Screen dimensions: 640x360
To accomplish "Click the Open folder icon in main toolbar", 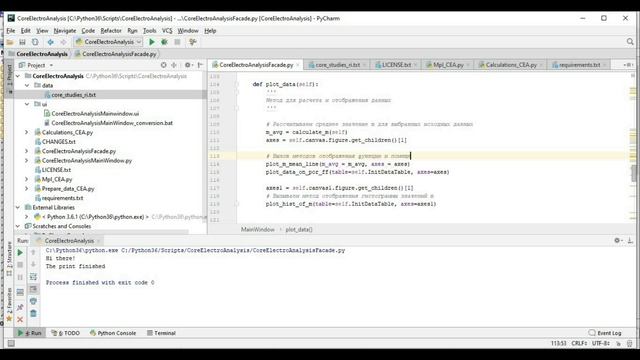I will 10,42.
